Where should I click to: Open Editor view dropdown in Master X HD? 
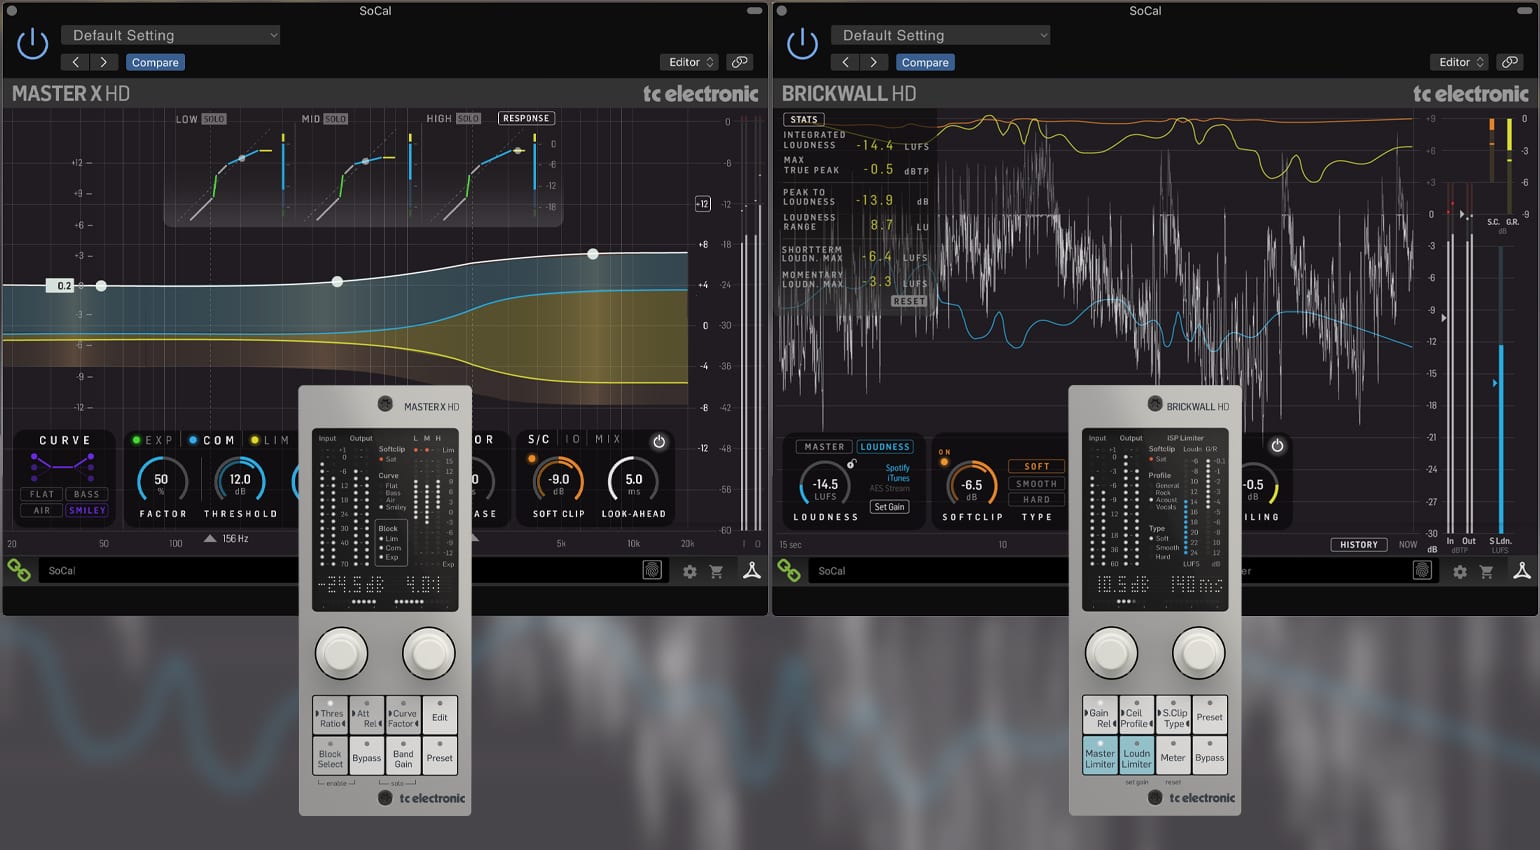click(689, 62)
